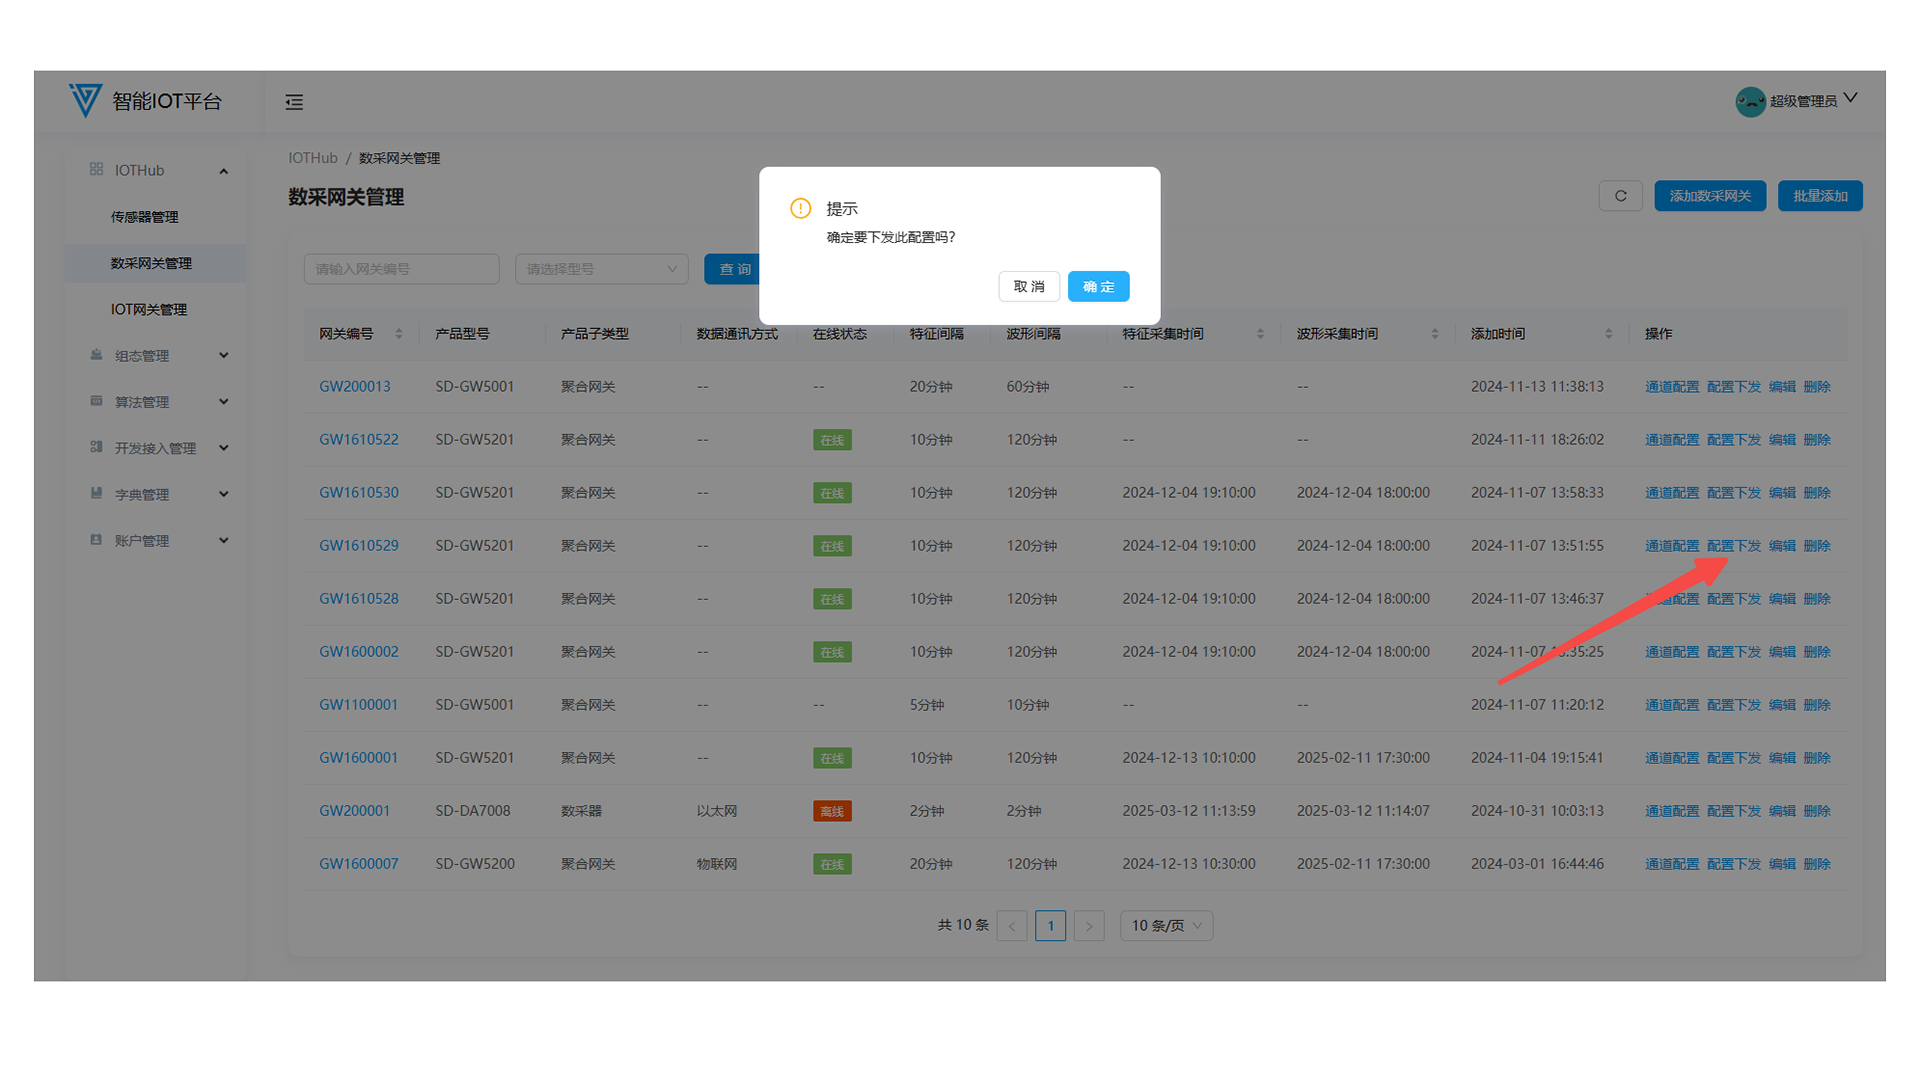The height and width of the screenshot is (1080, 1920).
Task: Sort by 添加时间 column
Action: pyautogui.click(x=1608, y=334)
